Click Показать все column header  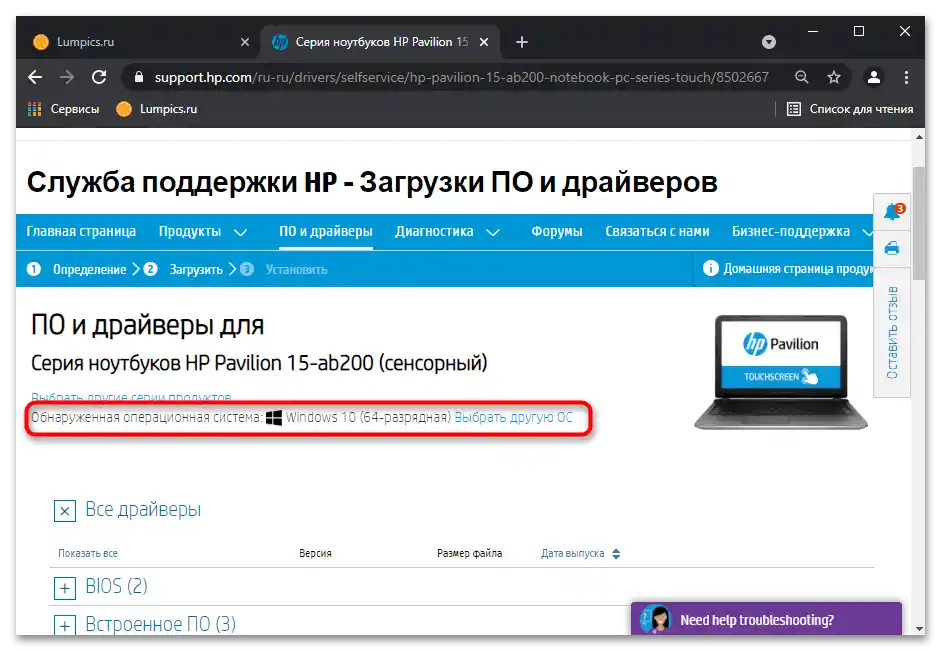point(88,553)
